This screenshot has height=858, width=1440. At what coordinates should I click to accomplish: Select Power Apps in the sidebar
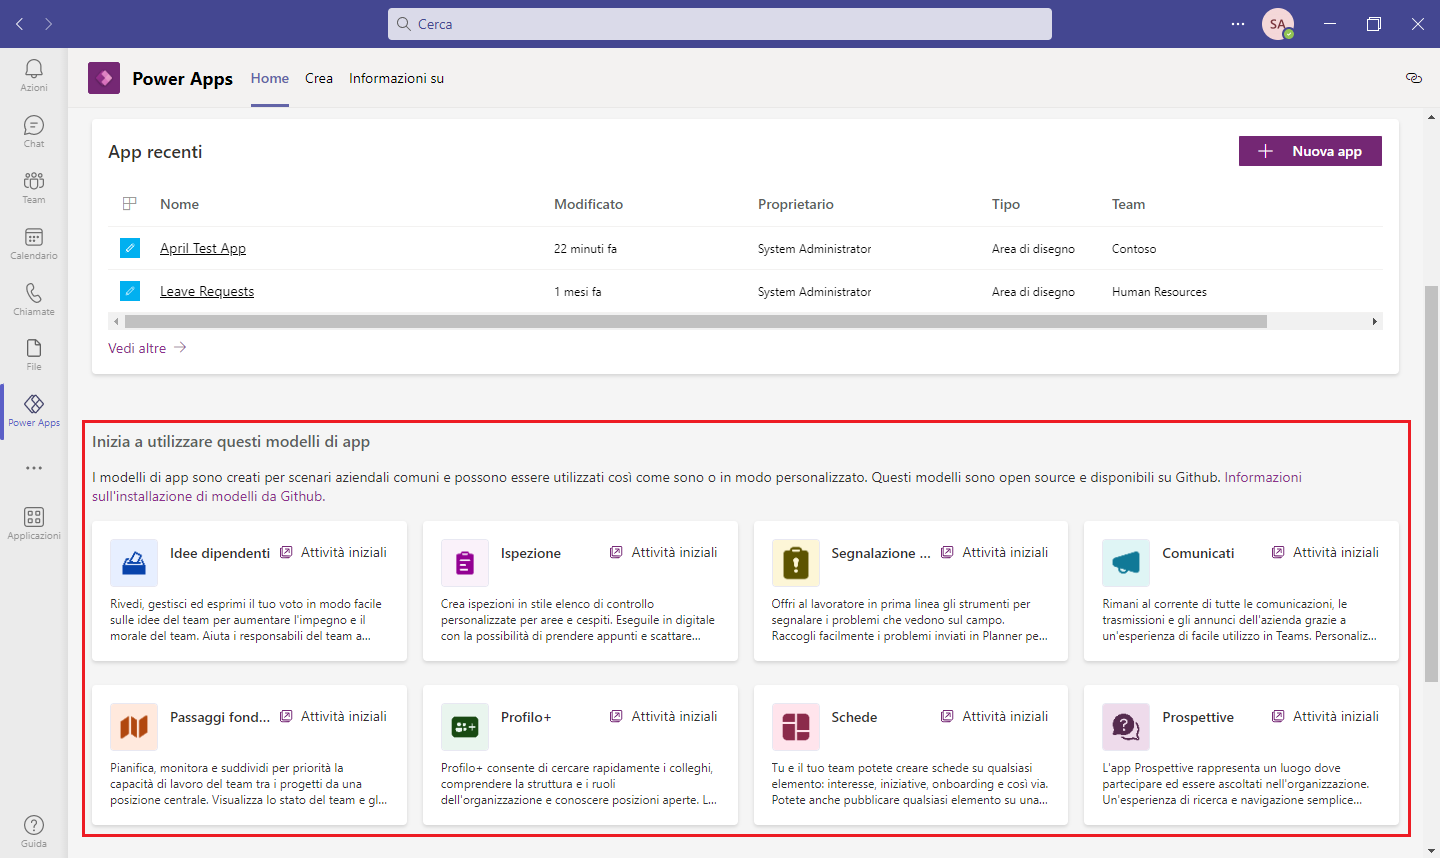coord(34,410)
